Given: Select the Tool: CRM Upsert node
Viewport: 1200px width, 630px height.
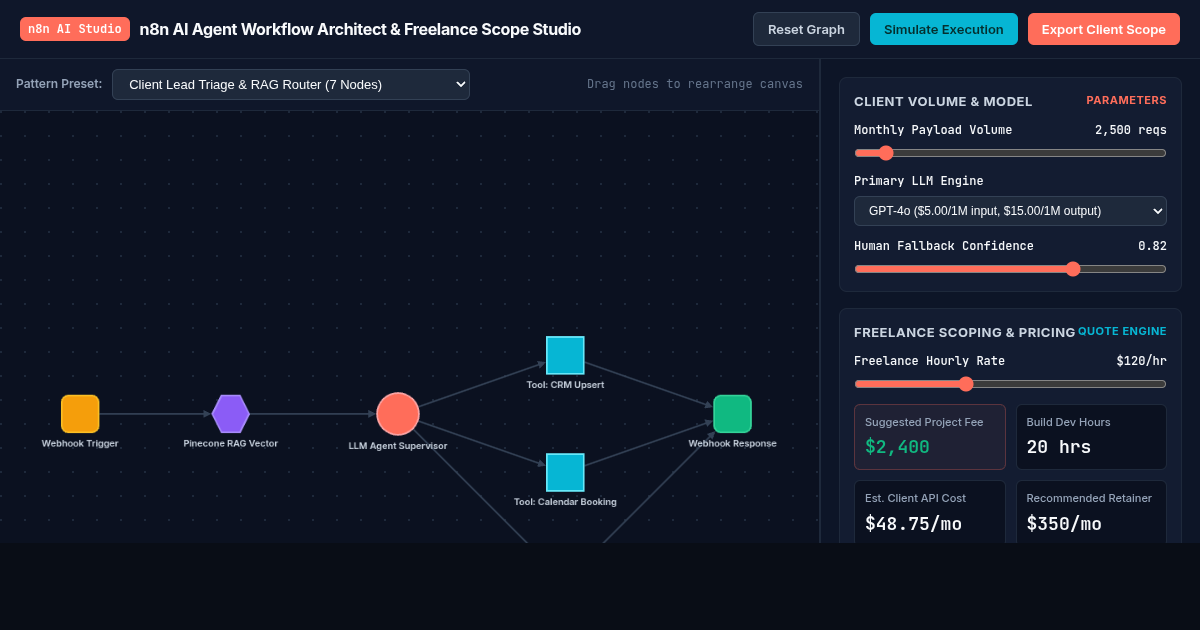Looking at the screenshot, I should pos(565,355).
